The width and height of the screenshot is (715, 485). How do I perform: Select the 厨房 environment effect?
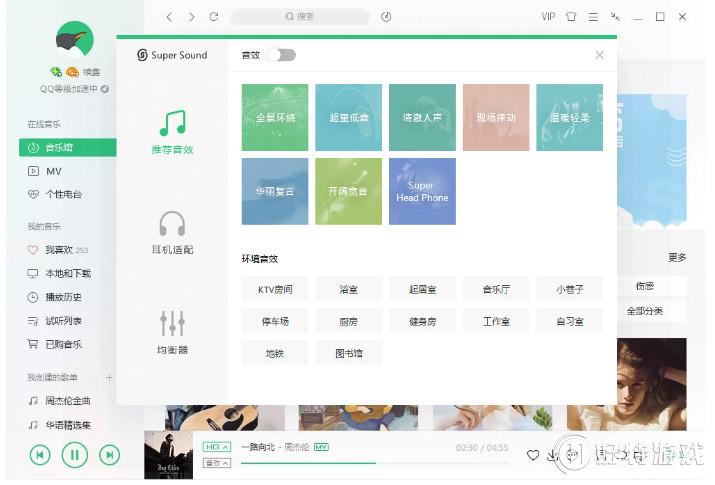click(348, 321)
